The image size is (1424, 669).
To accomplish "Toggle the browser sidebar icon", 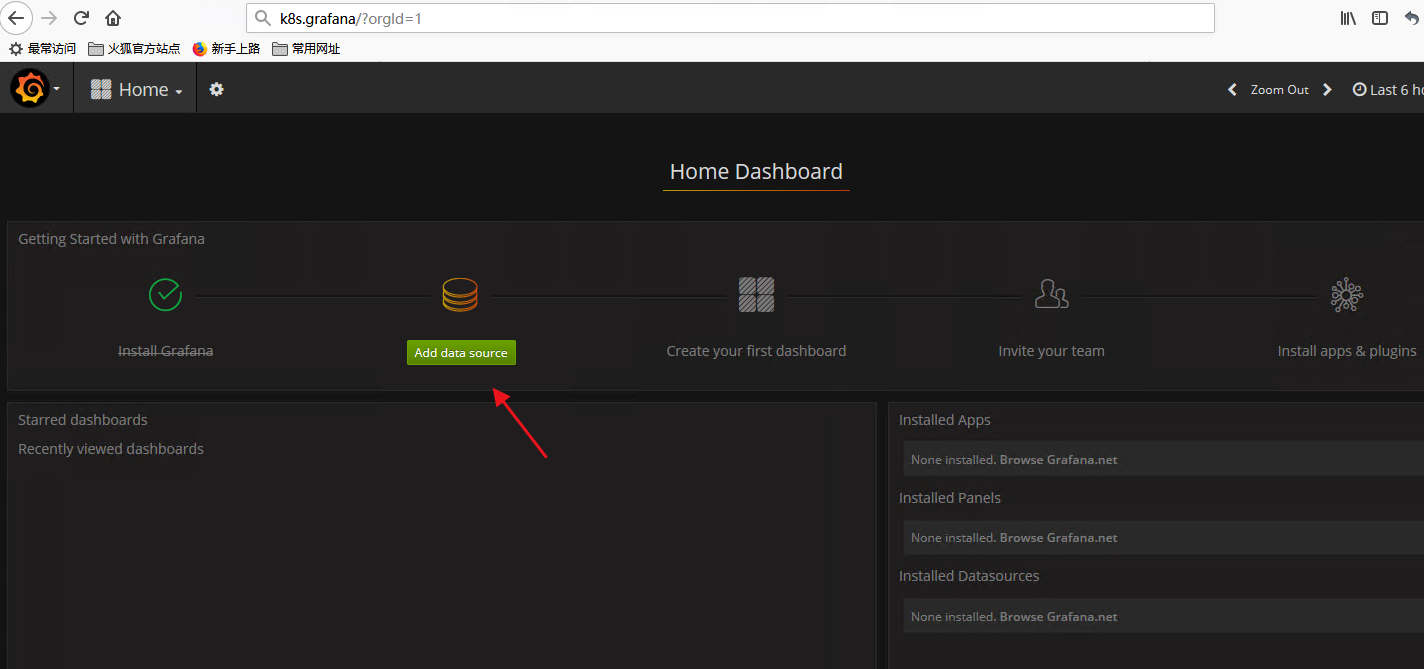I will [1380, 18].
